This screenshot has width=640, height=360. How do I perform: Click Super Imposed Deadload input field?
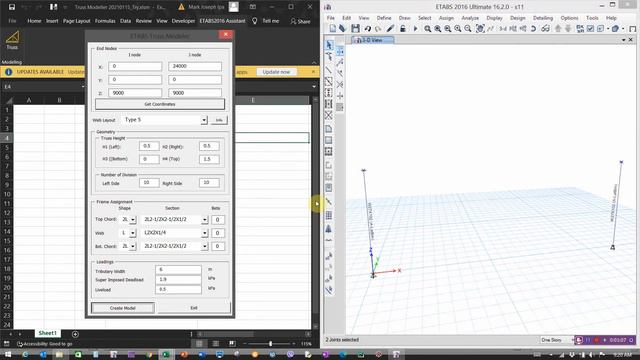click(178, 280)
